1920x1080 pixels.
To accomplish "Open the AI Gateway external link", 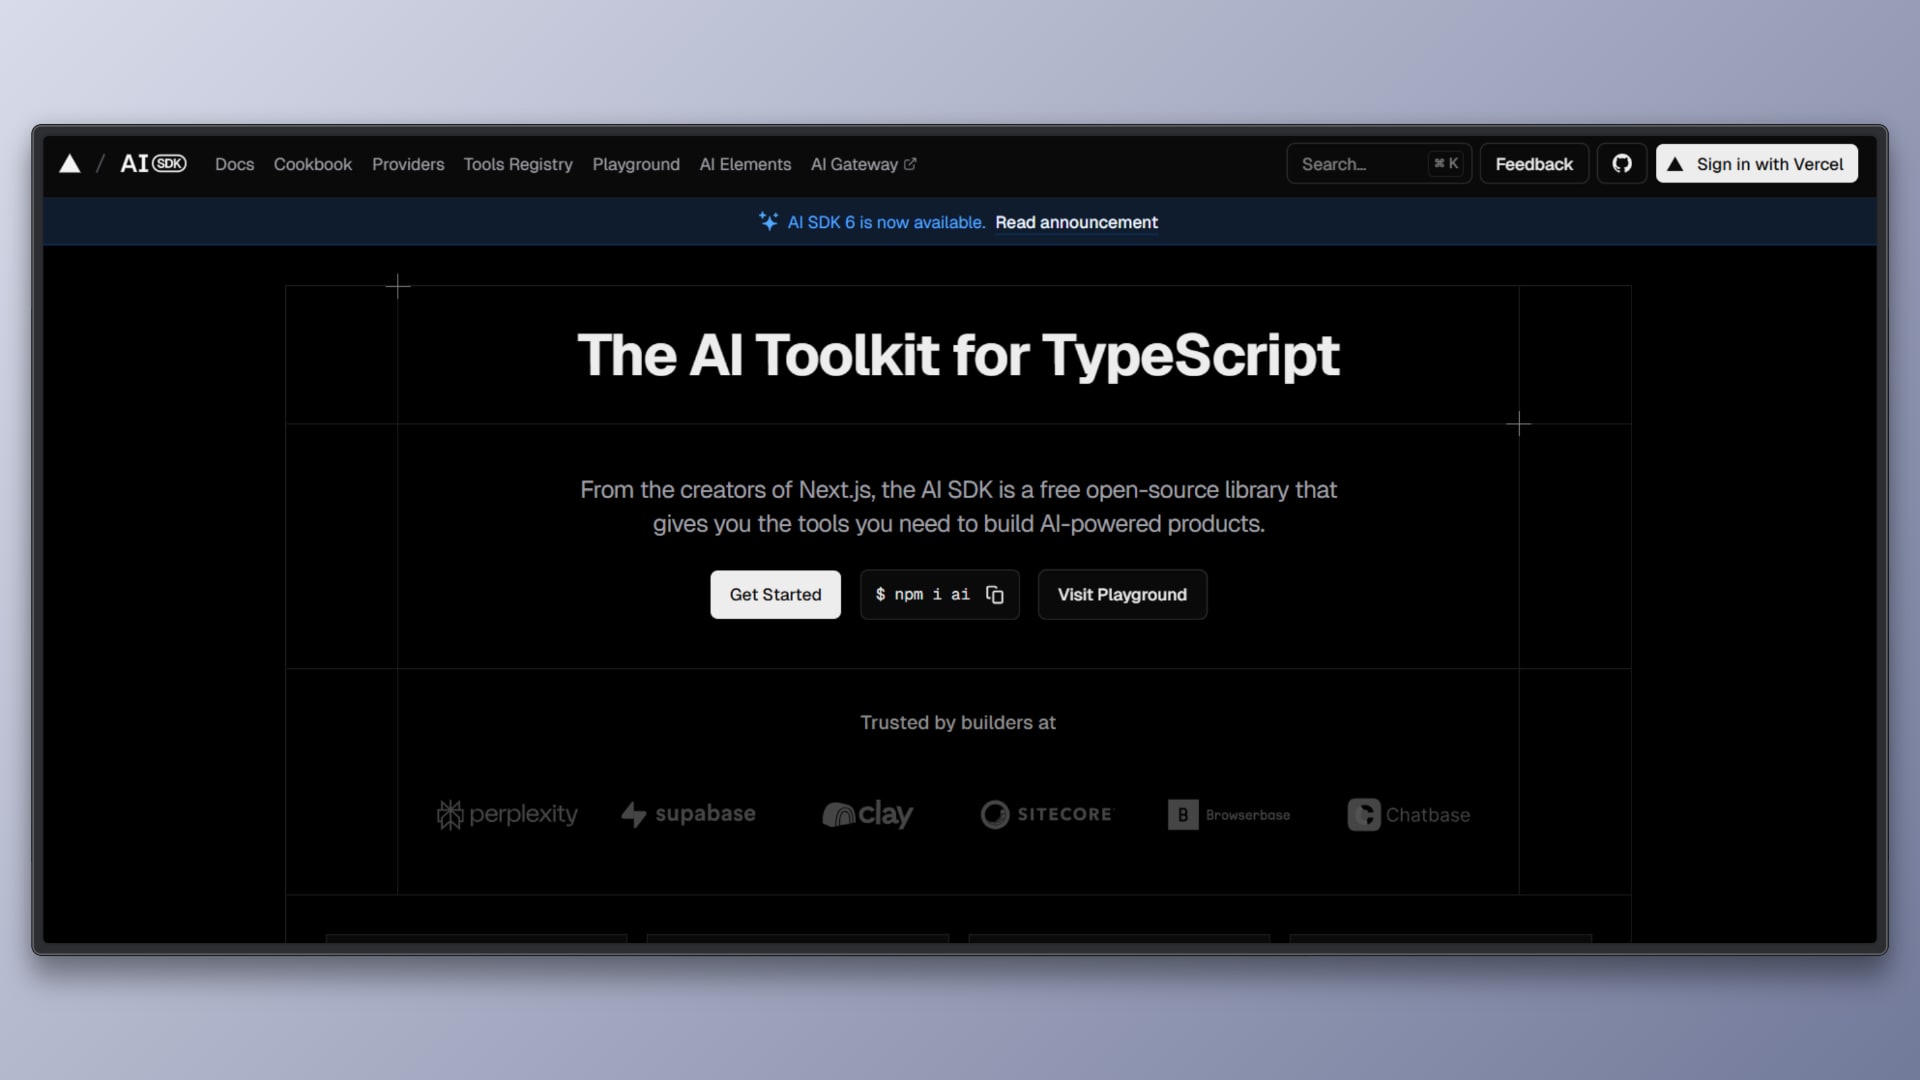I will [862, 164].
